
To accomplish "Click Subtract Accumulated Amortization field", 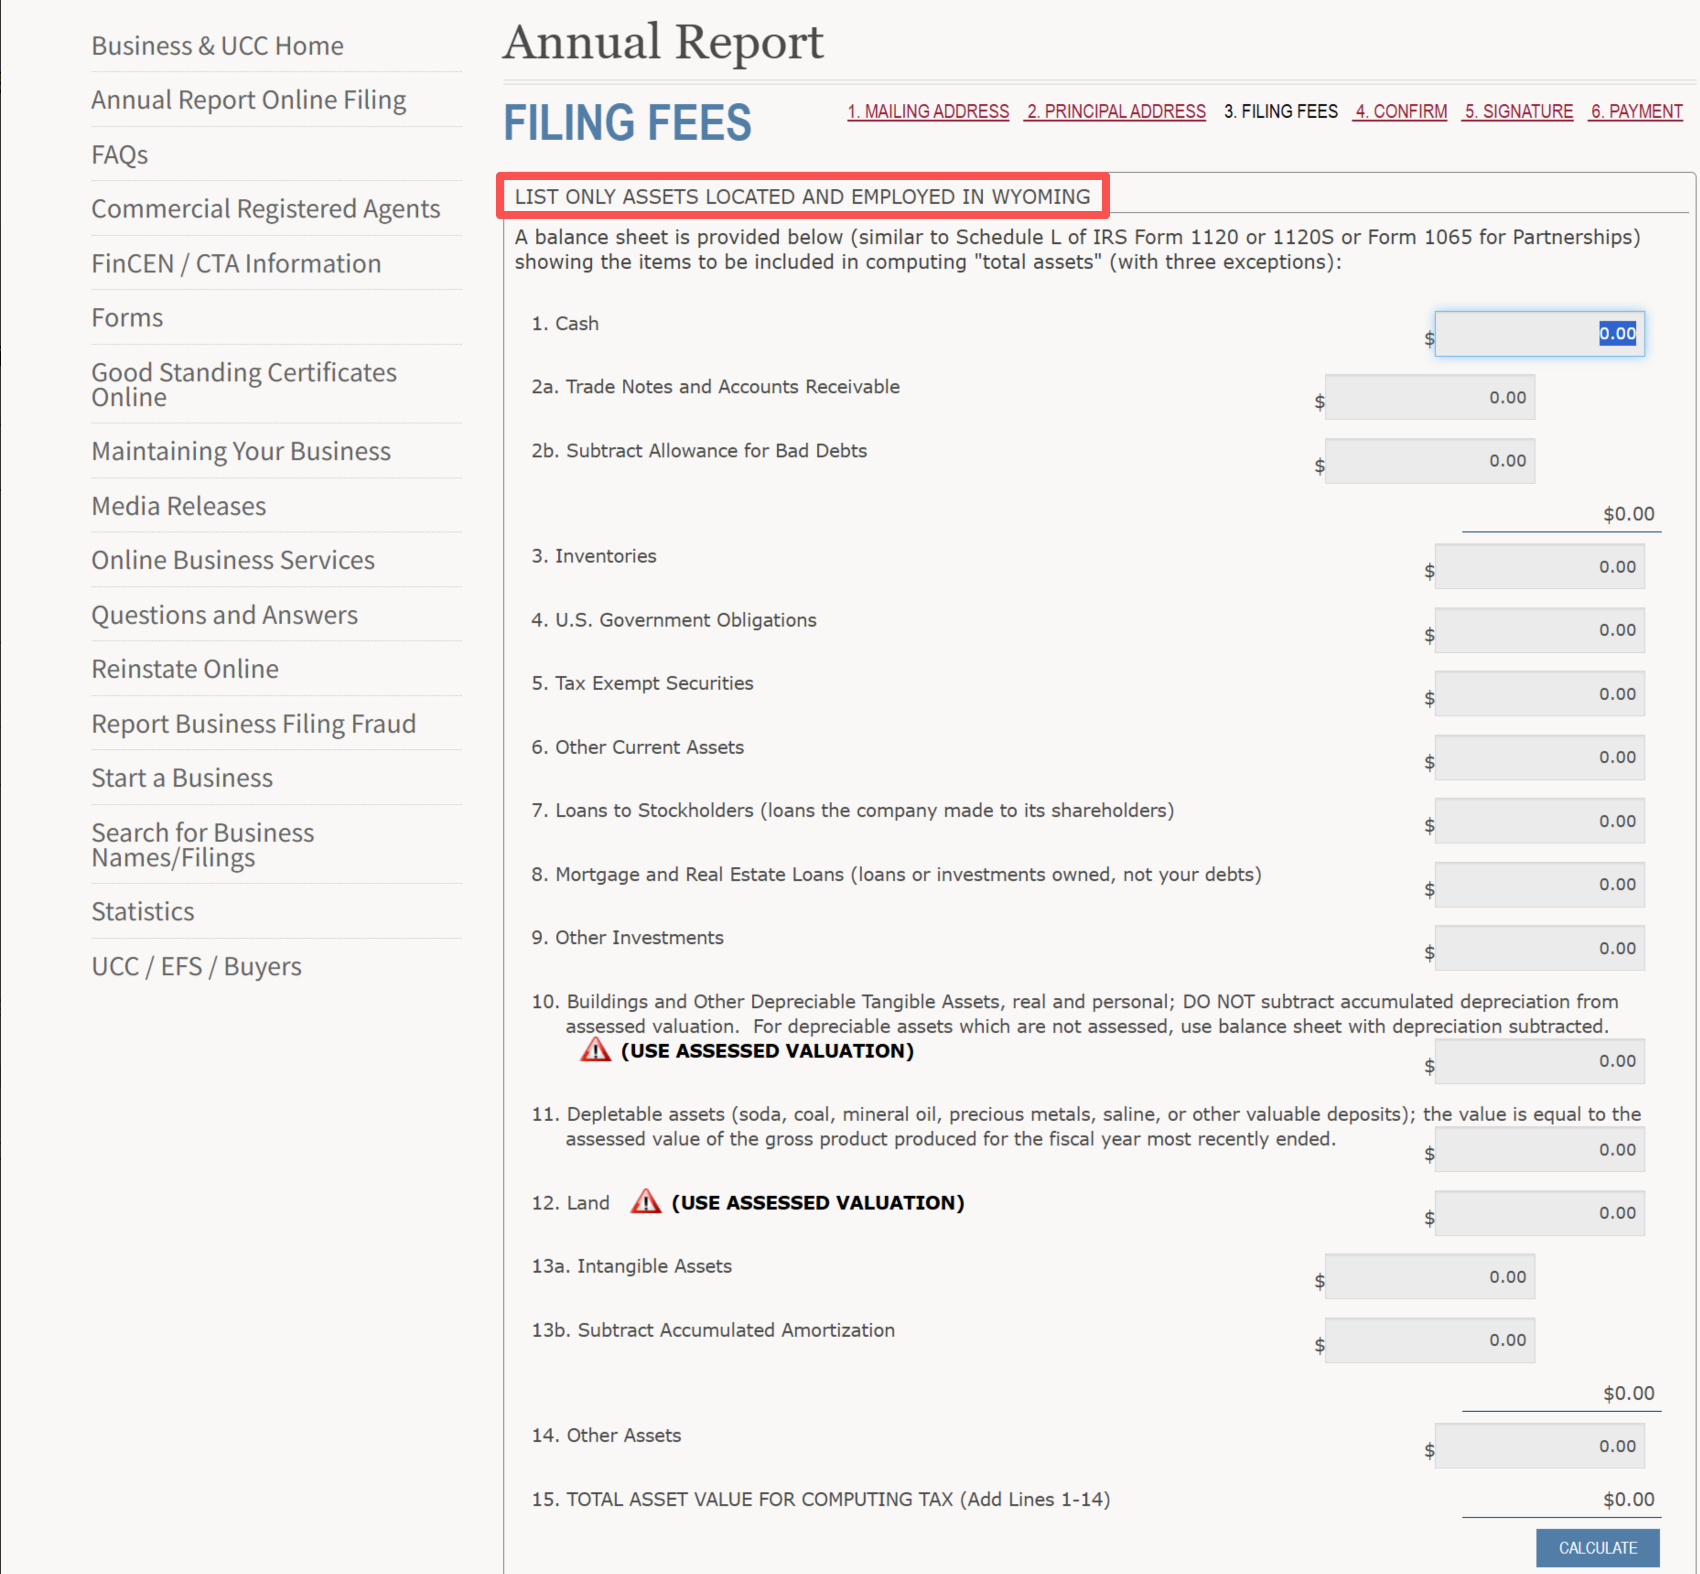I will tap(1430, 1340).
